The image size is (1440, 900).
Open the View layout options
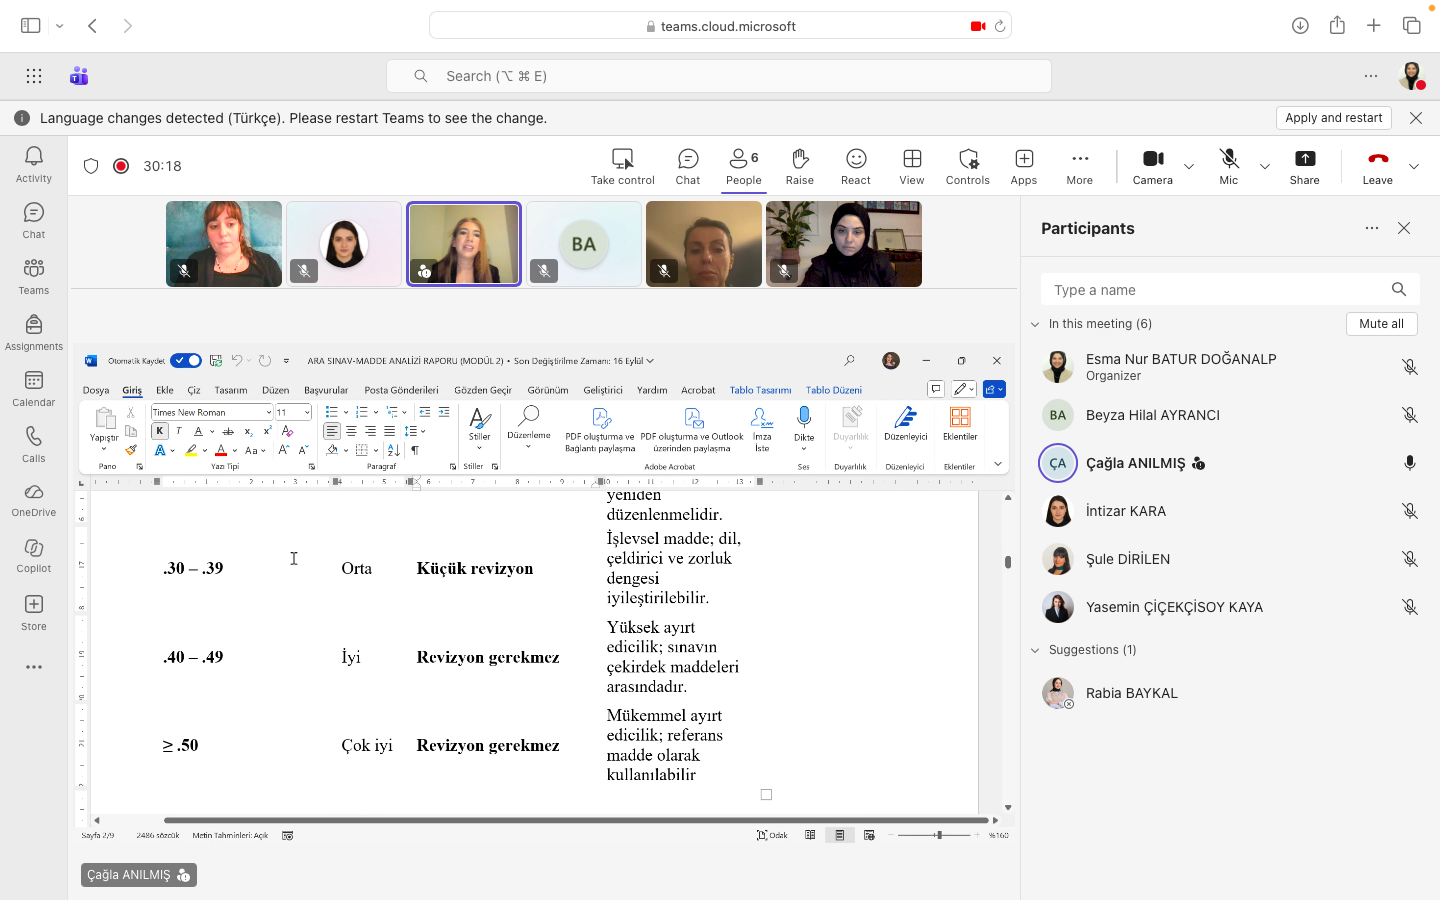point(912,166)
